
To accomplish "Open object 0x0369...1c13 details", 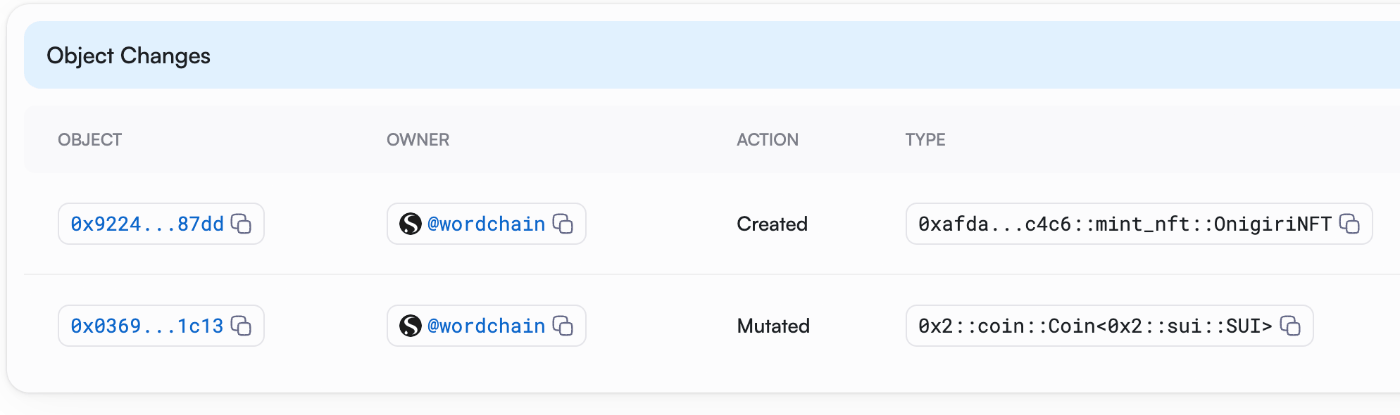I will click(x=147, y=326).
